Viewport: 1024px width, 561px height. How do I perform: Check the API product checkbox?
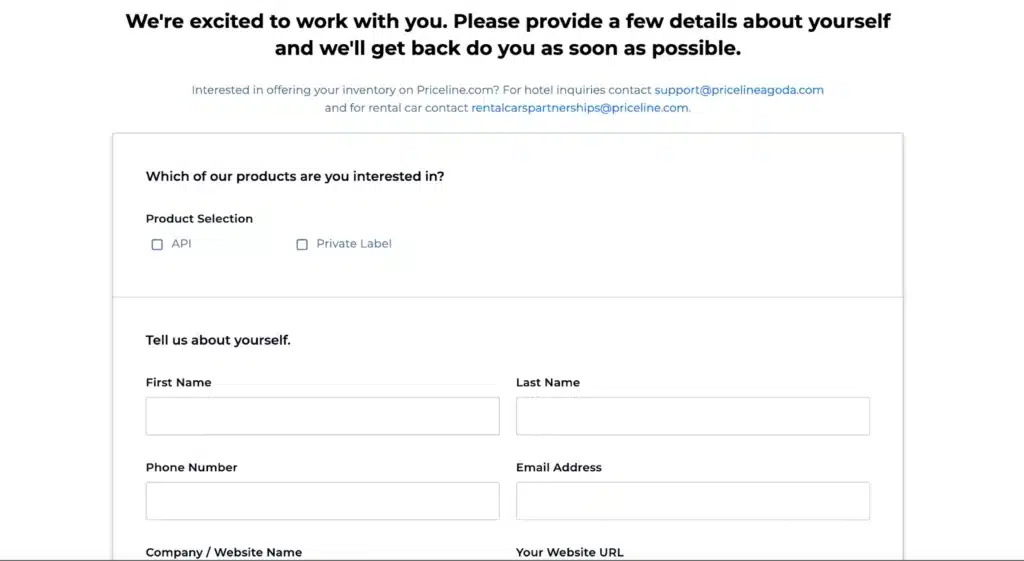tap(157, 244)
